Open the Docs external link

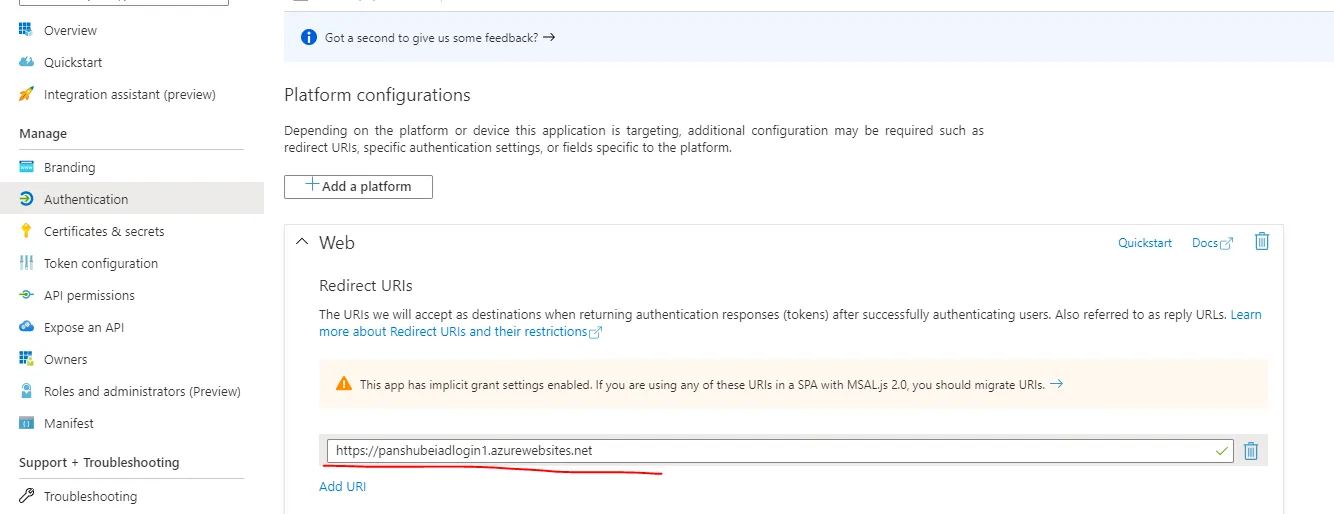pos(1212,243)
